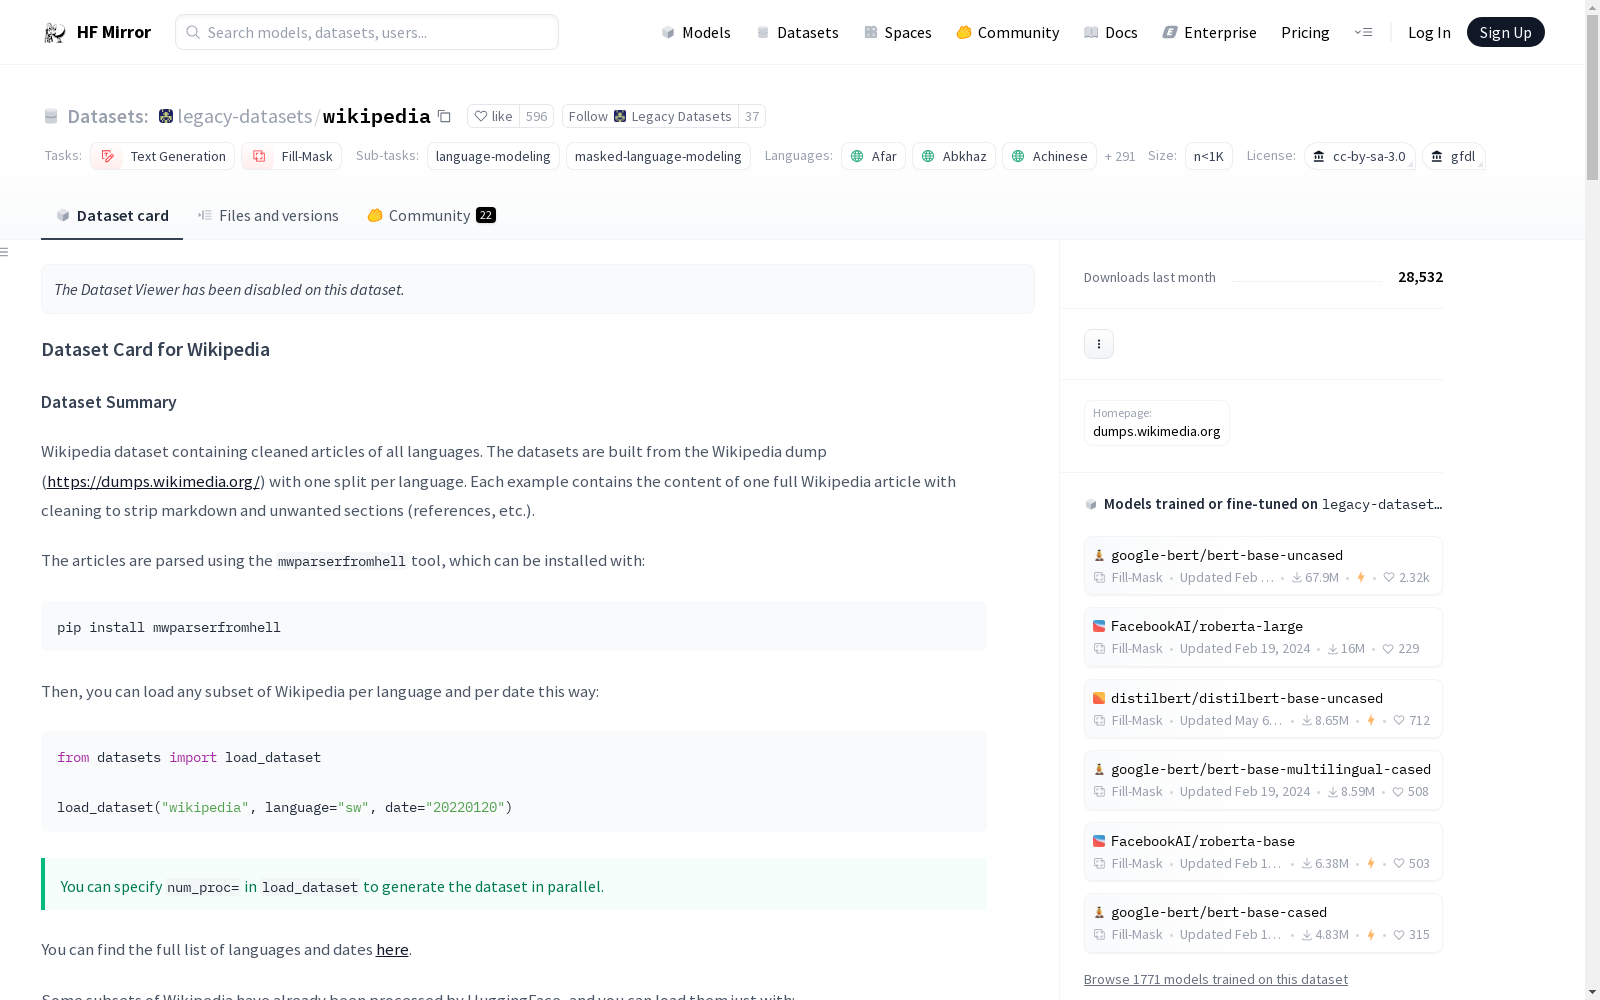1600x1000 pixels.
Task: Open the three-dot options menu below downloads
Action: click(x=1099, y=344)
